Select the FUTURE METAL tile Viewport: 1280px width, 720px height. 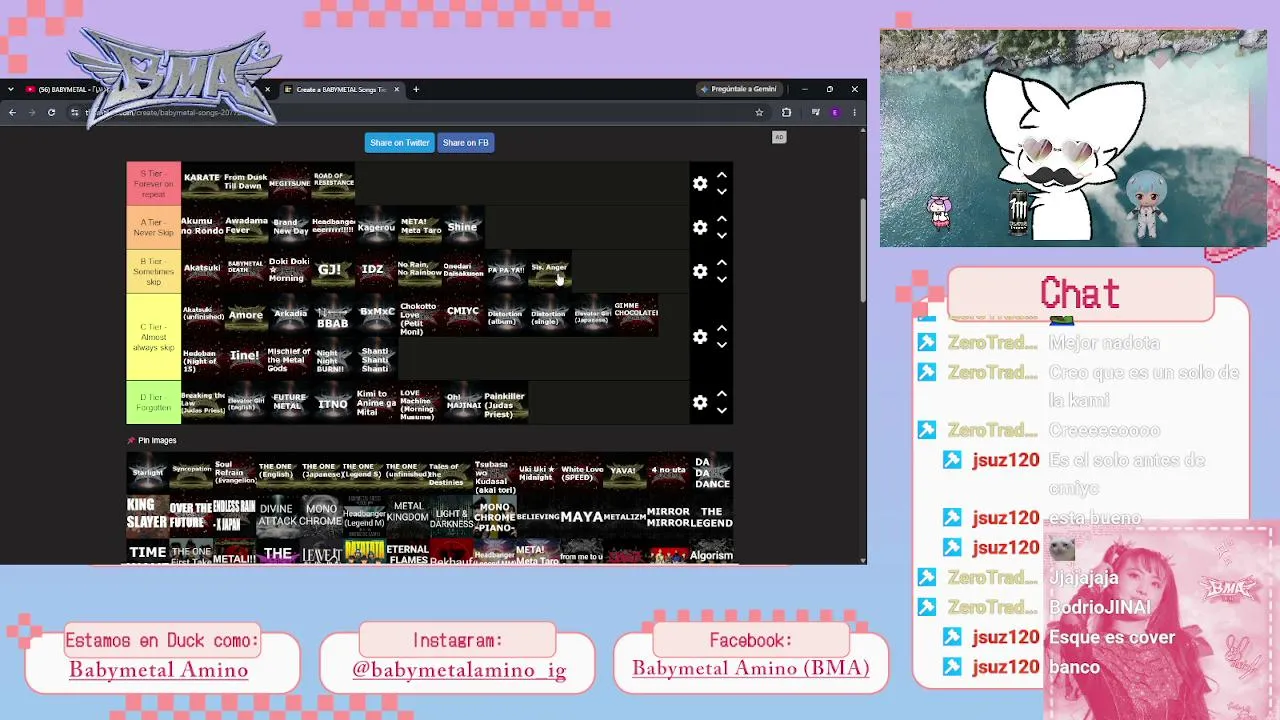tap(289, 402)
